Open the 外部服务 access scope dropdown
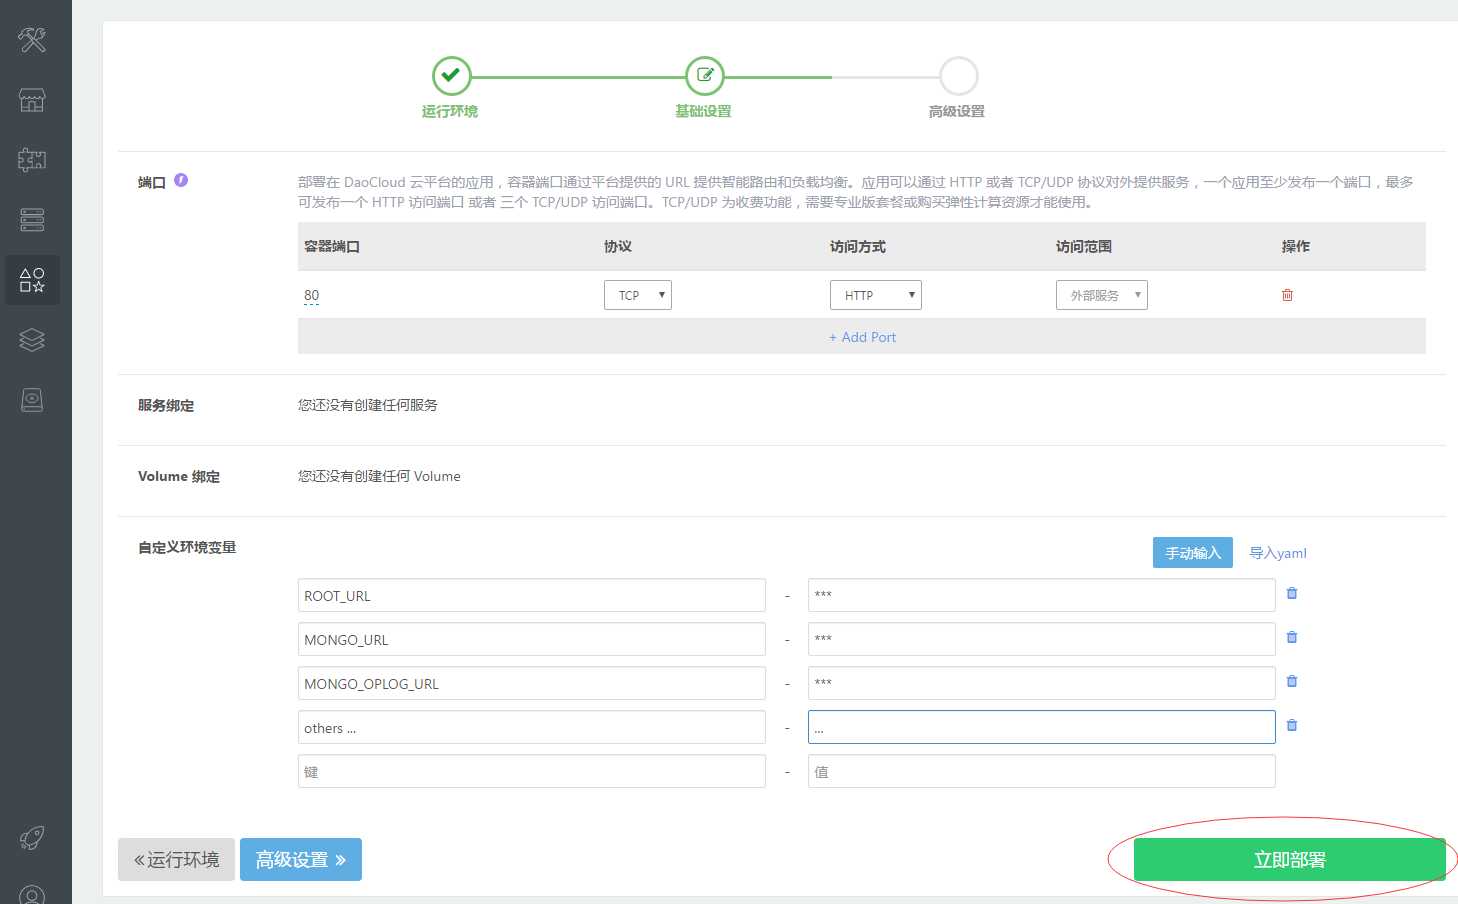The height and width of the screenshot is (904, 1458). (1102, 295)
